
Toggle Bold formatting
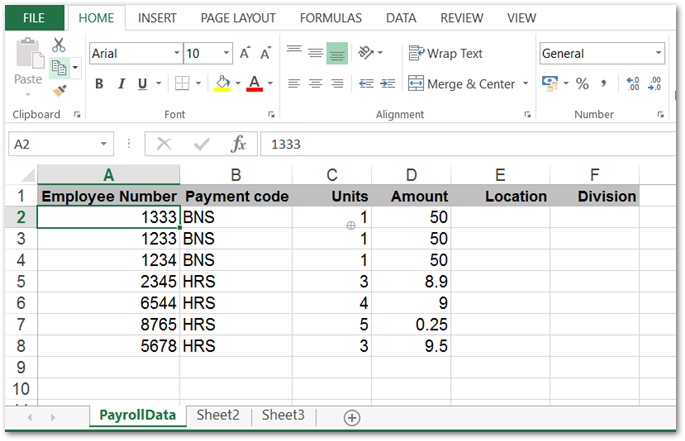coord(99,84)
